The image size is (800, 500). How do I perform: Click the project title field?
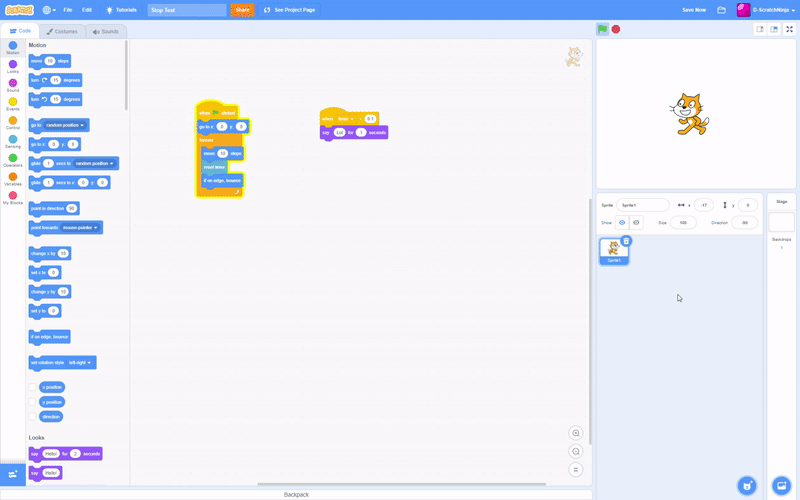(187, 10)
